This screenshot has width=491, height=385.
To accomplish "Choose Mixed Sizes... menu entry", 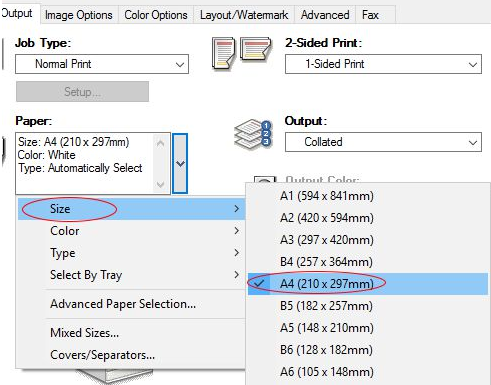I will click(132, 333).
